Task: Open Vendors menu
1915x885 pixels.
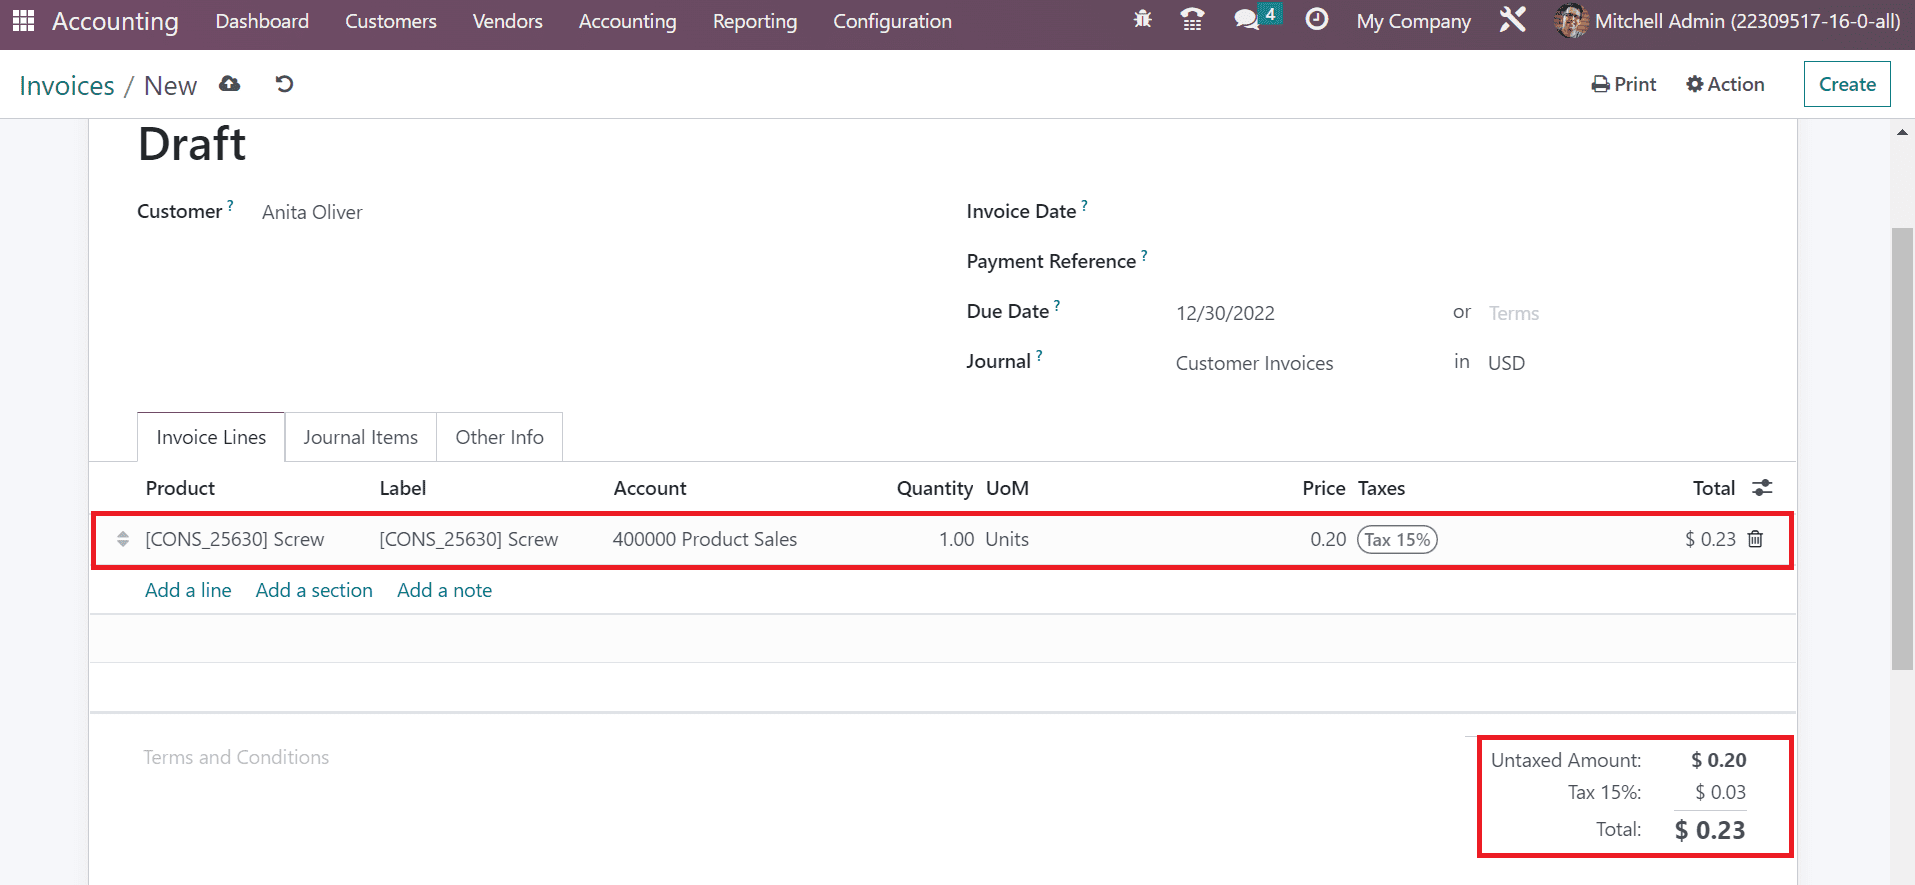Action: (508, 21)
